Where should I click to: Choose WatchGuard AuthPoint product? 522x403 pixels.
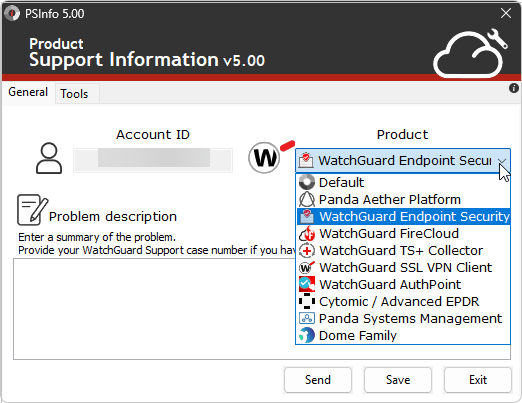pyautogui.click(x=403, y=284)
